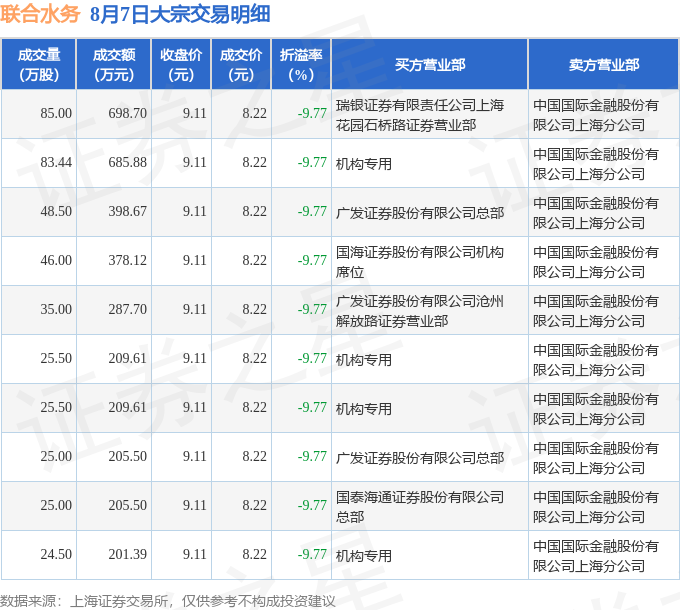Click the 折溢率(%) column header
The width and height of the screenshot is (680, 610).
301,65
